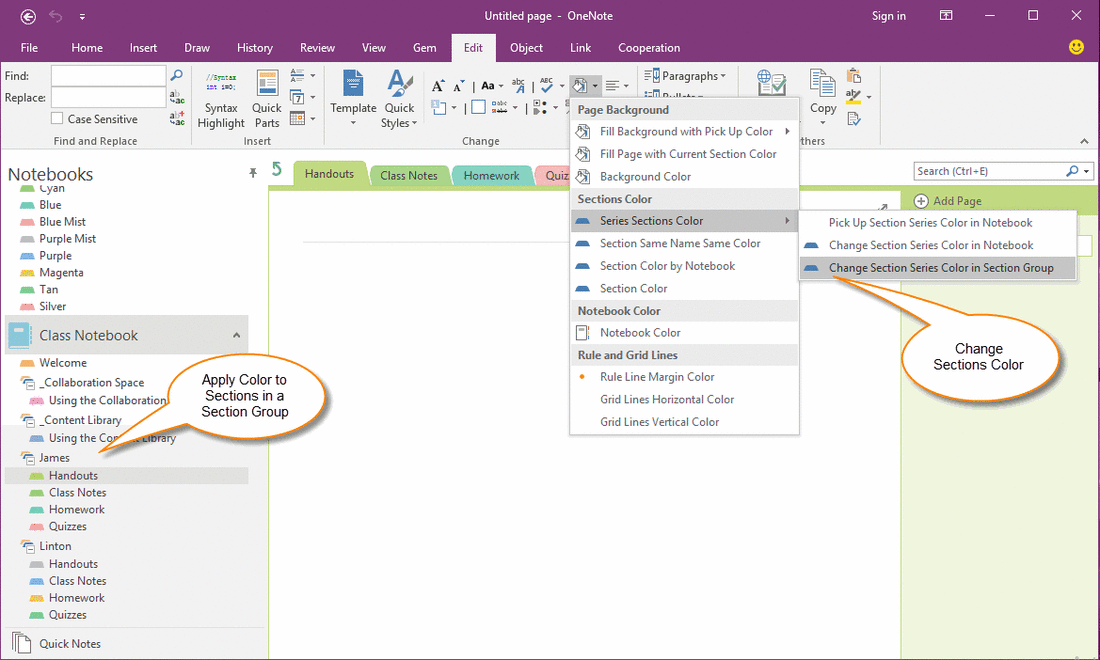
Task: Click the Shrink Font icon
Action: pyautogui.click(x=458, y=86)
